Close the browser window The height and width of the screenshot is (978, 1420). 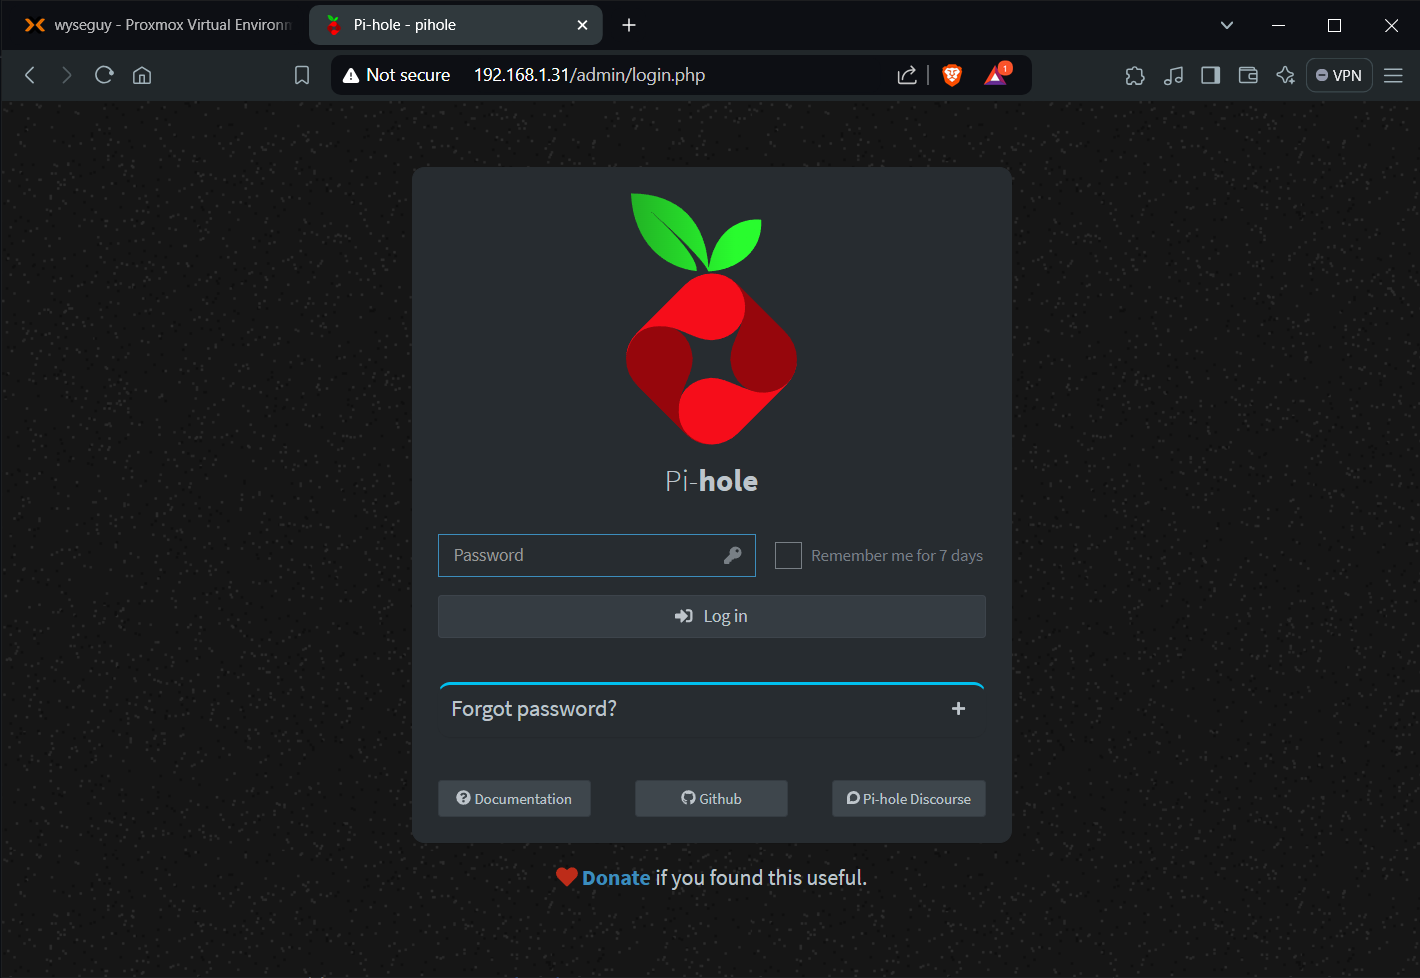(x=1391, y=25)
